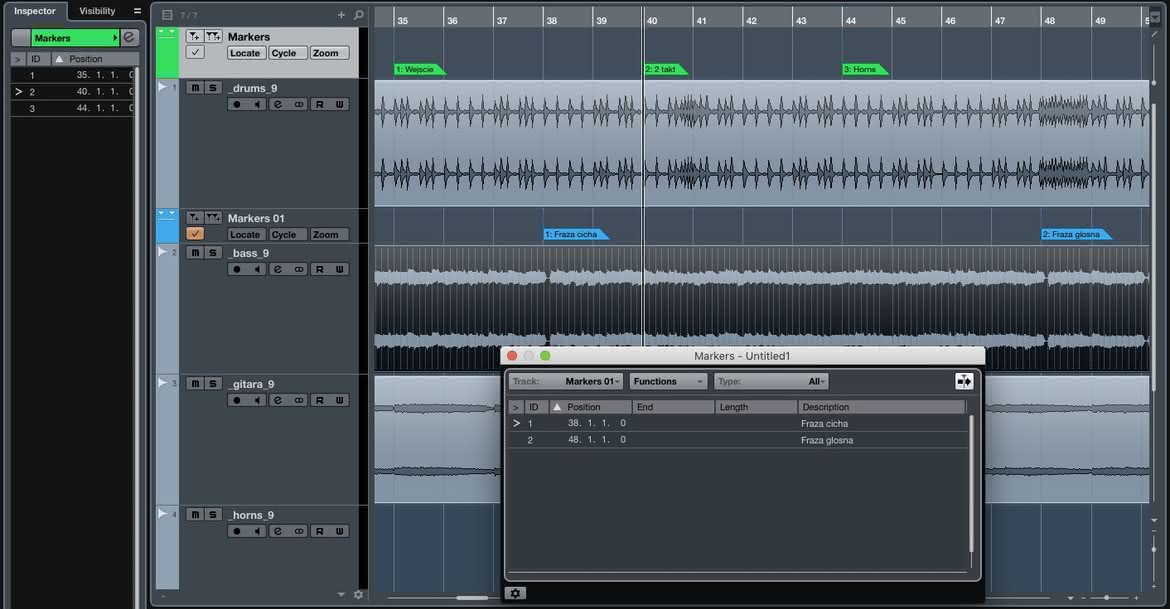
Task: Open the gear settings icon in Markers window
Action: [515, 593]
